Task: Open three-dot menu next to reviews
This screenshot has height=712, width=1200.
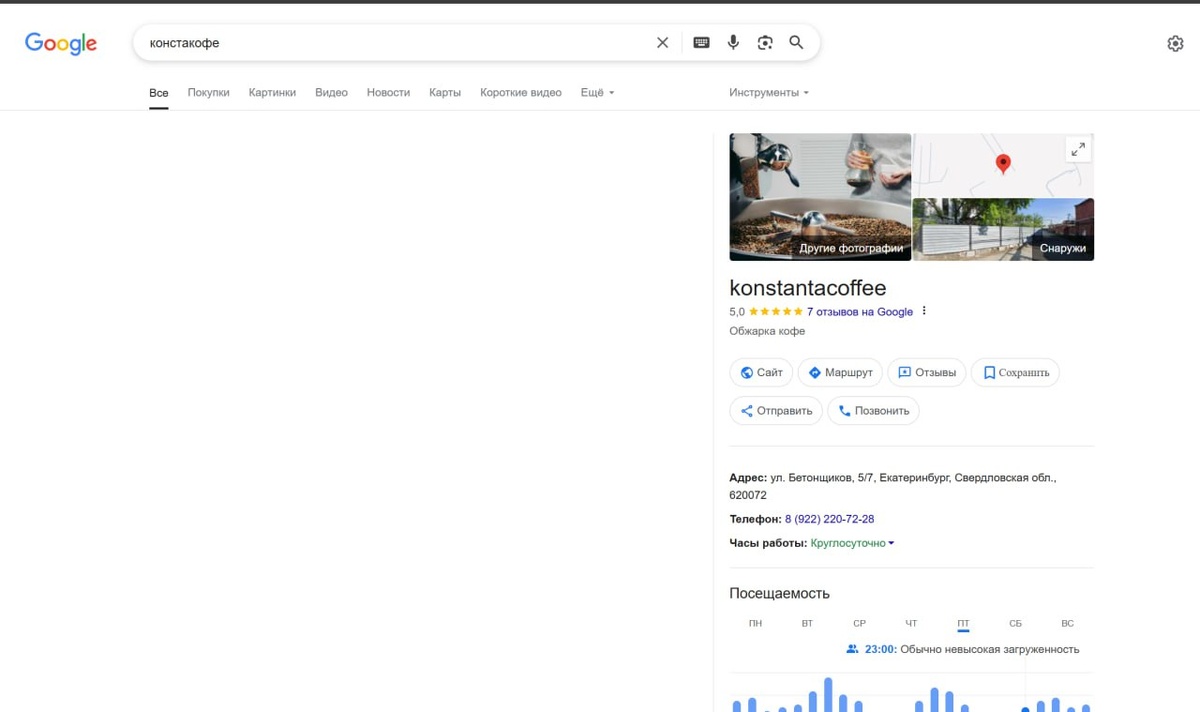Action: point(924,311)
